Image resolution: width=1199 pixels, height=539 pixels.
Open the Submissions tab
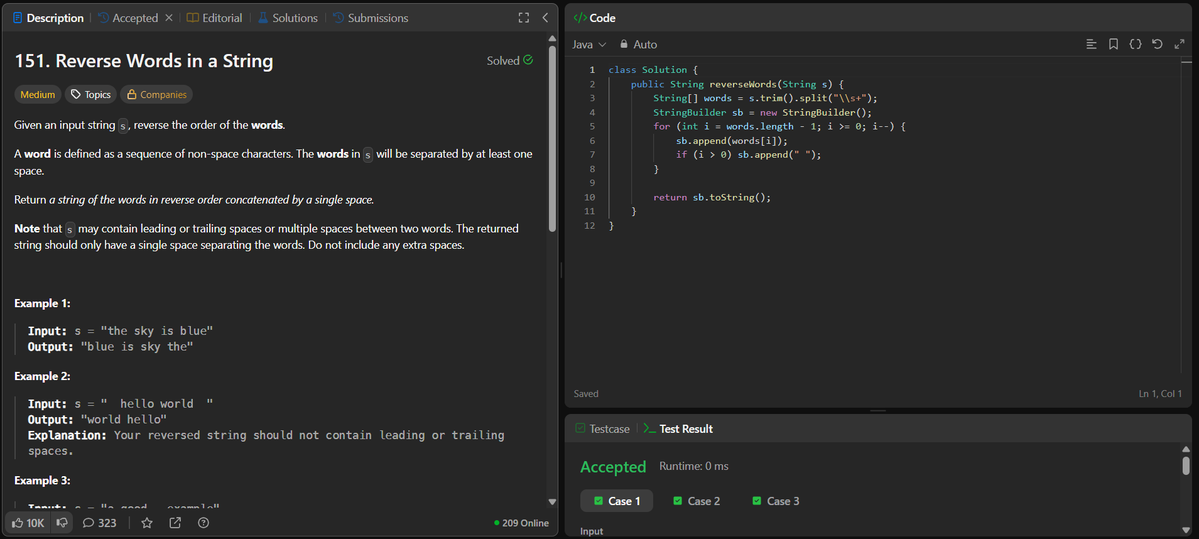[x=370, y=18]
